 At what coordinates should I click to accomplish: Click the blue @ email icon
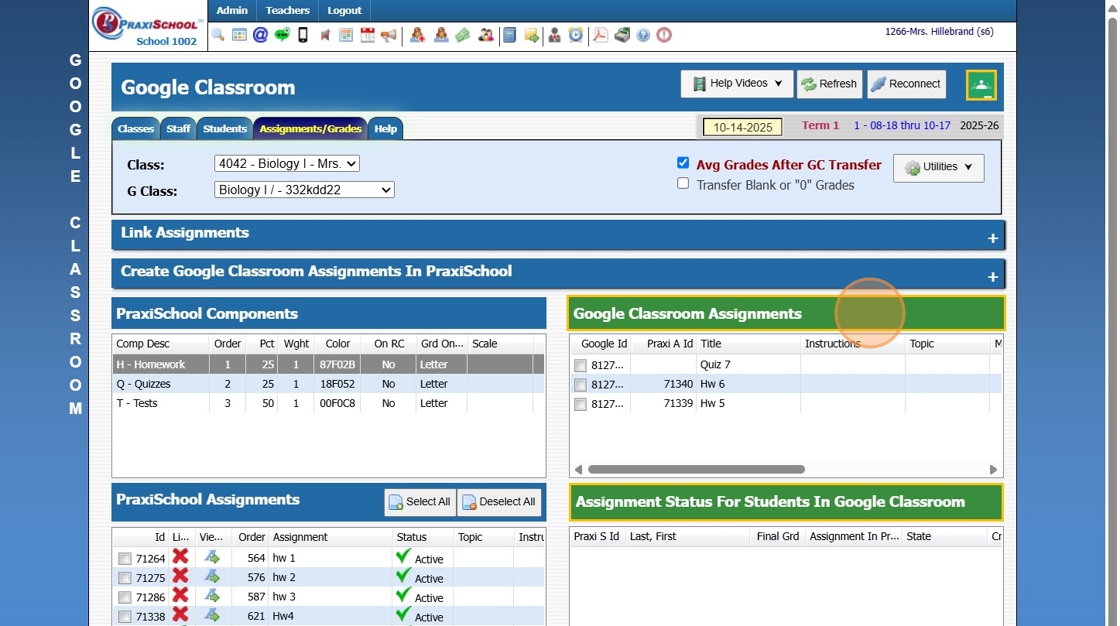pyautogui.click(x=260, y=35)
